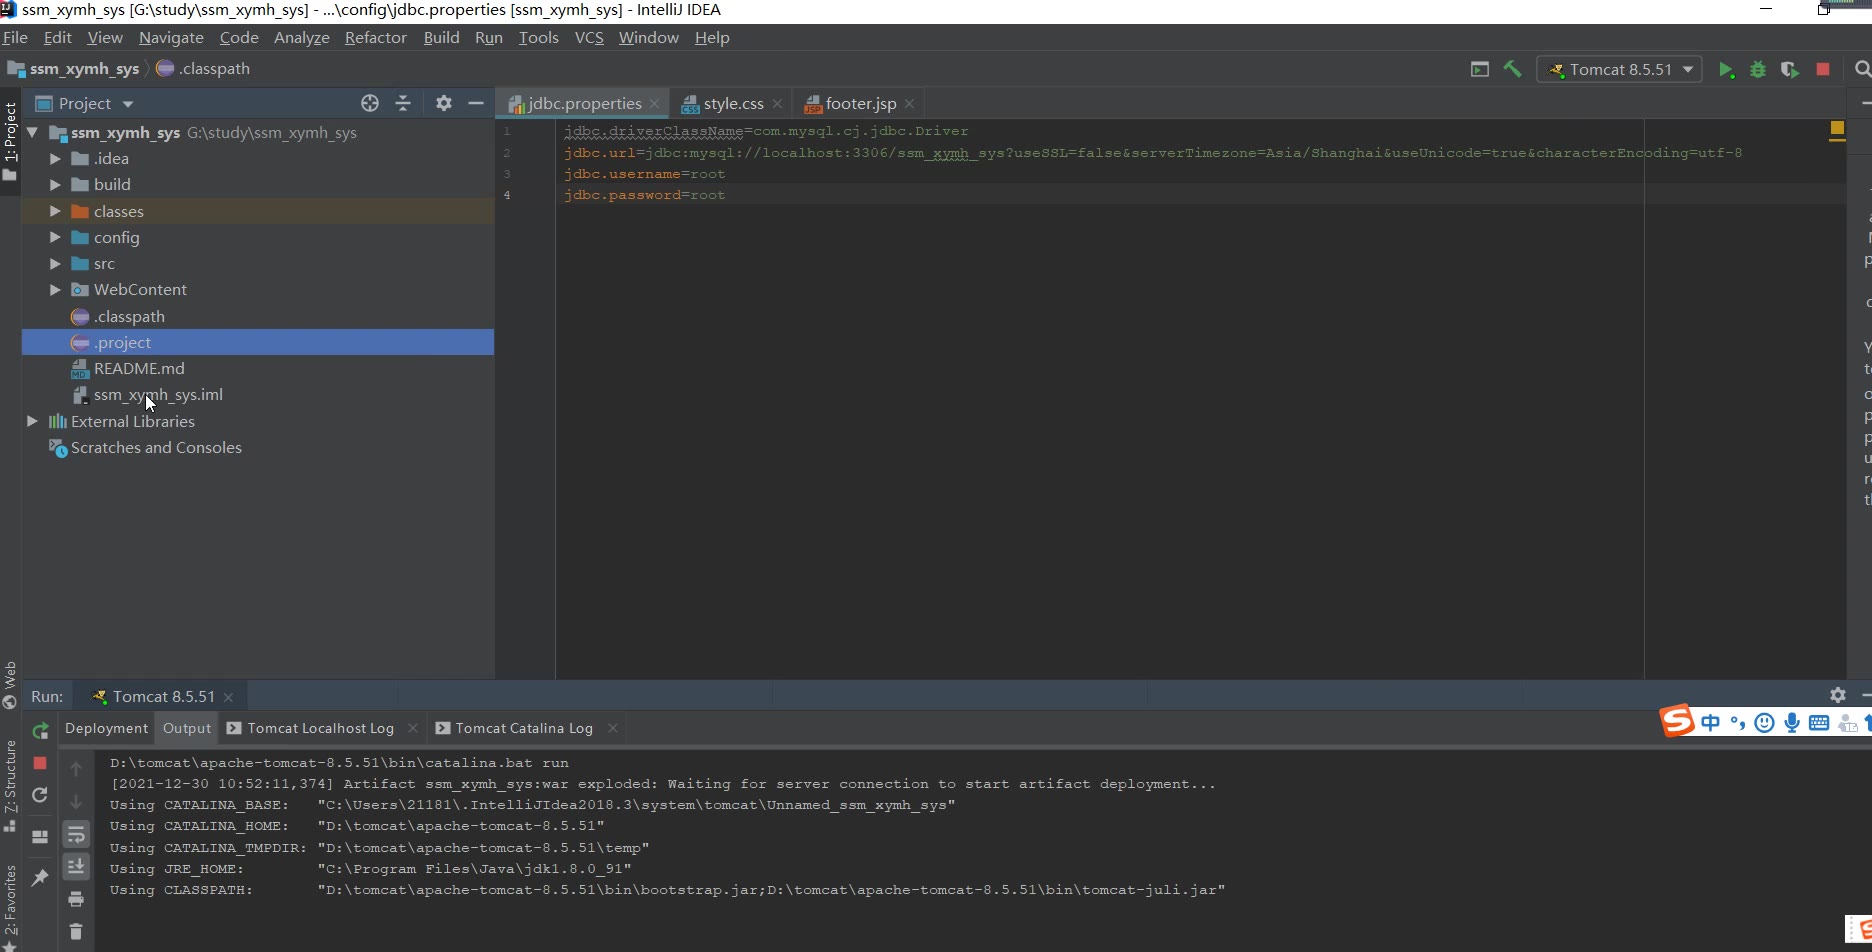The image size is (1872, 952).
Task: Click the Rerun Tomcat green arrow in Run panel
Action: pyautogui.click(x=40, y=731)
